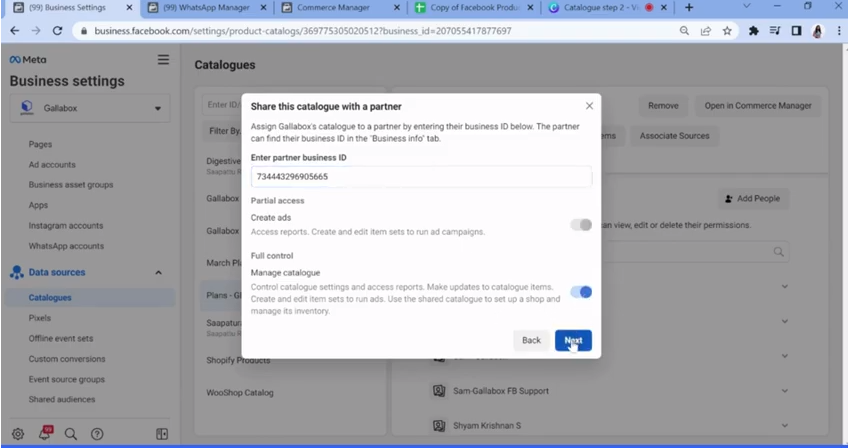The width and height of the screenshot is (848, 448).
Task: Open settings gear in the sidebar footer
Action: click(x=18, y=434)
